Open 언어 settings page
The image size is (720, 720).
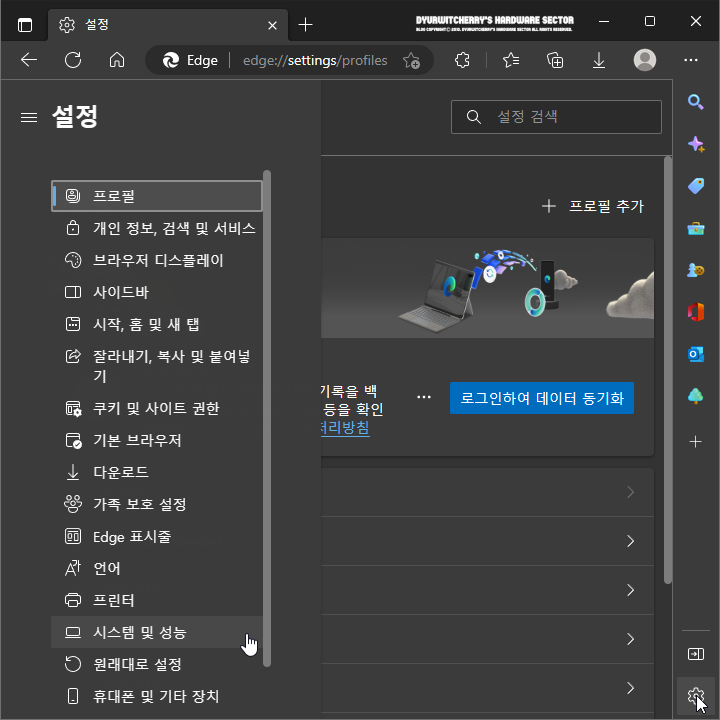click(x=157, y=568)
